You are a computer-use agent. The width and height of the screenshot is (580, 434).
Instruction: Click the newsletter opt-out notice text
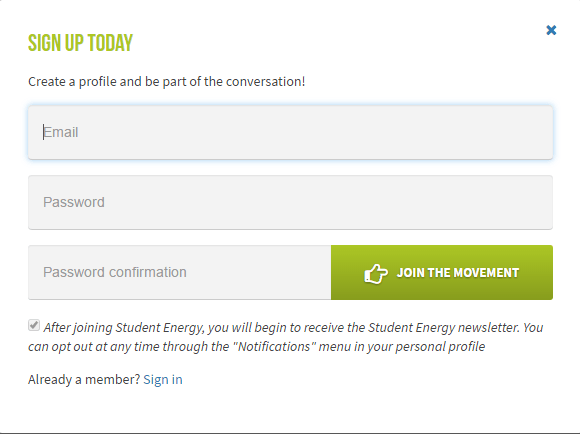click(x=286, y=337)
